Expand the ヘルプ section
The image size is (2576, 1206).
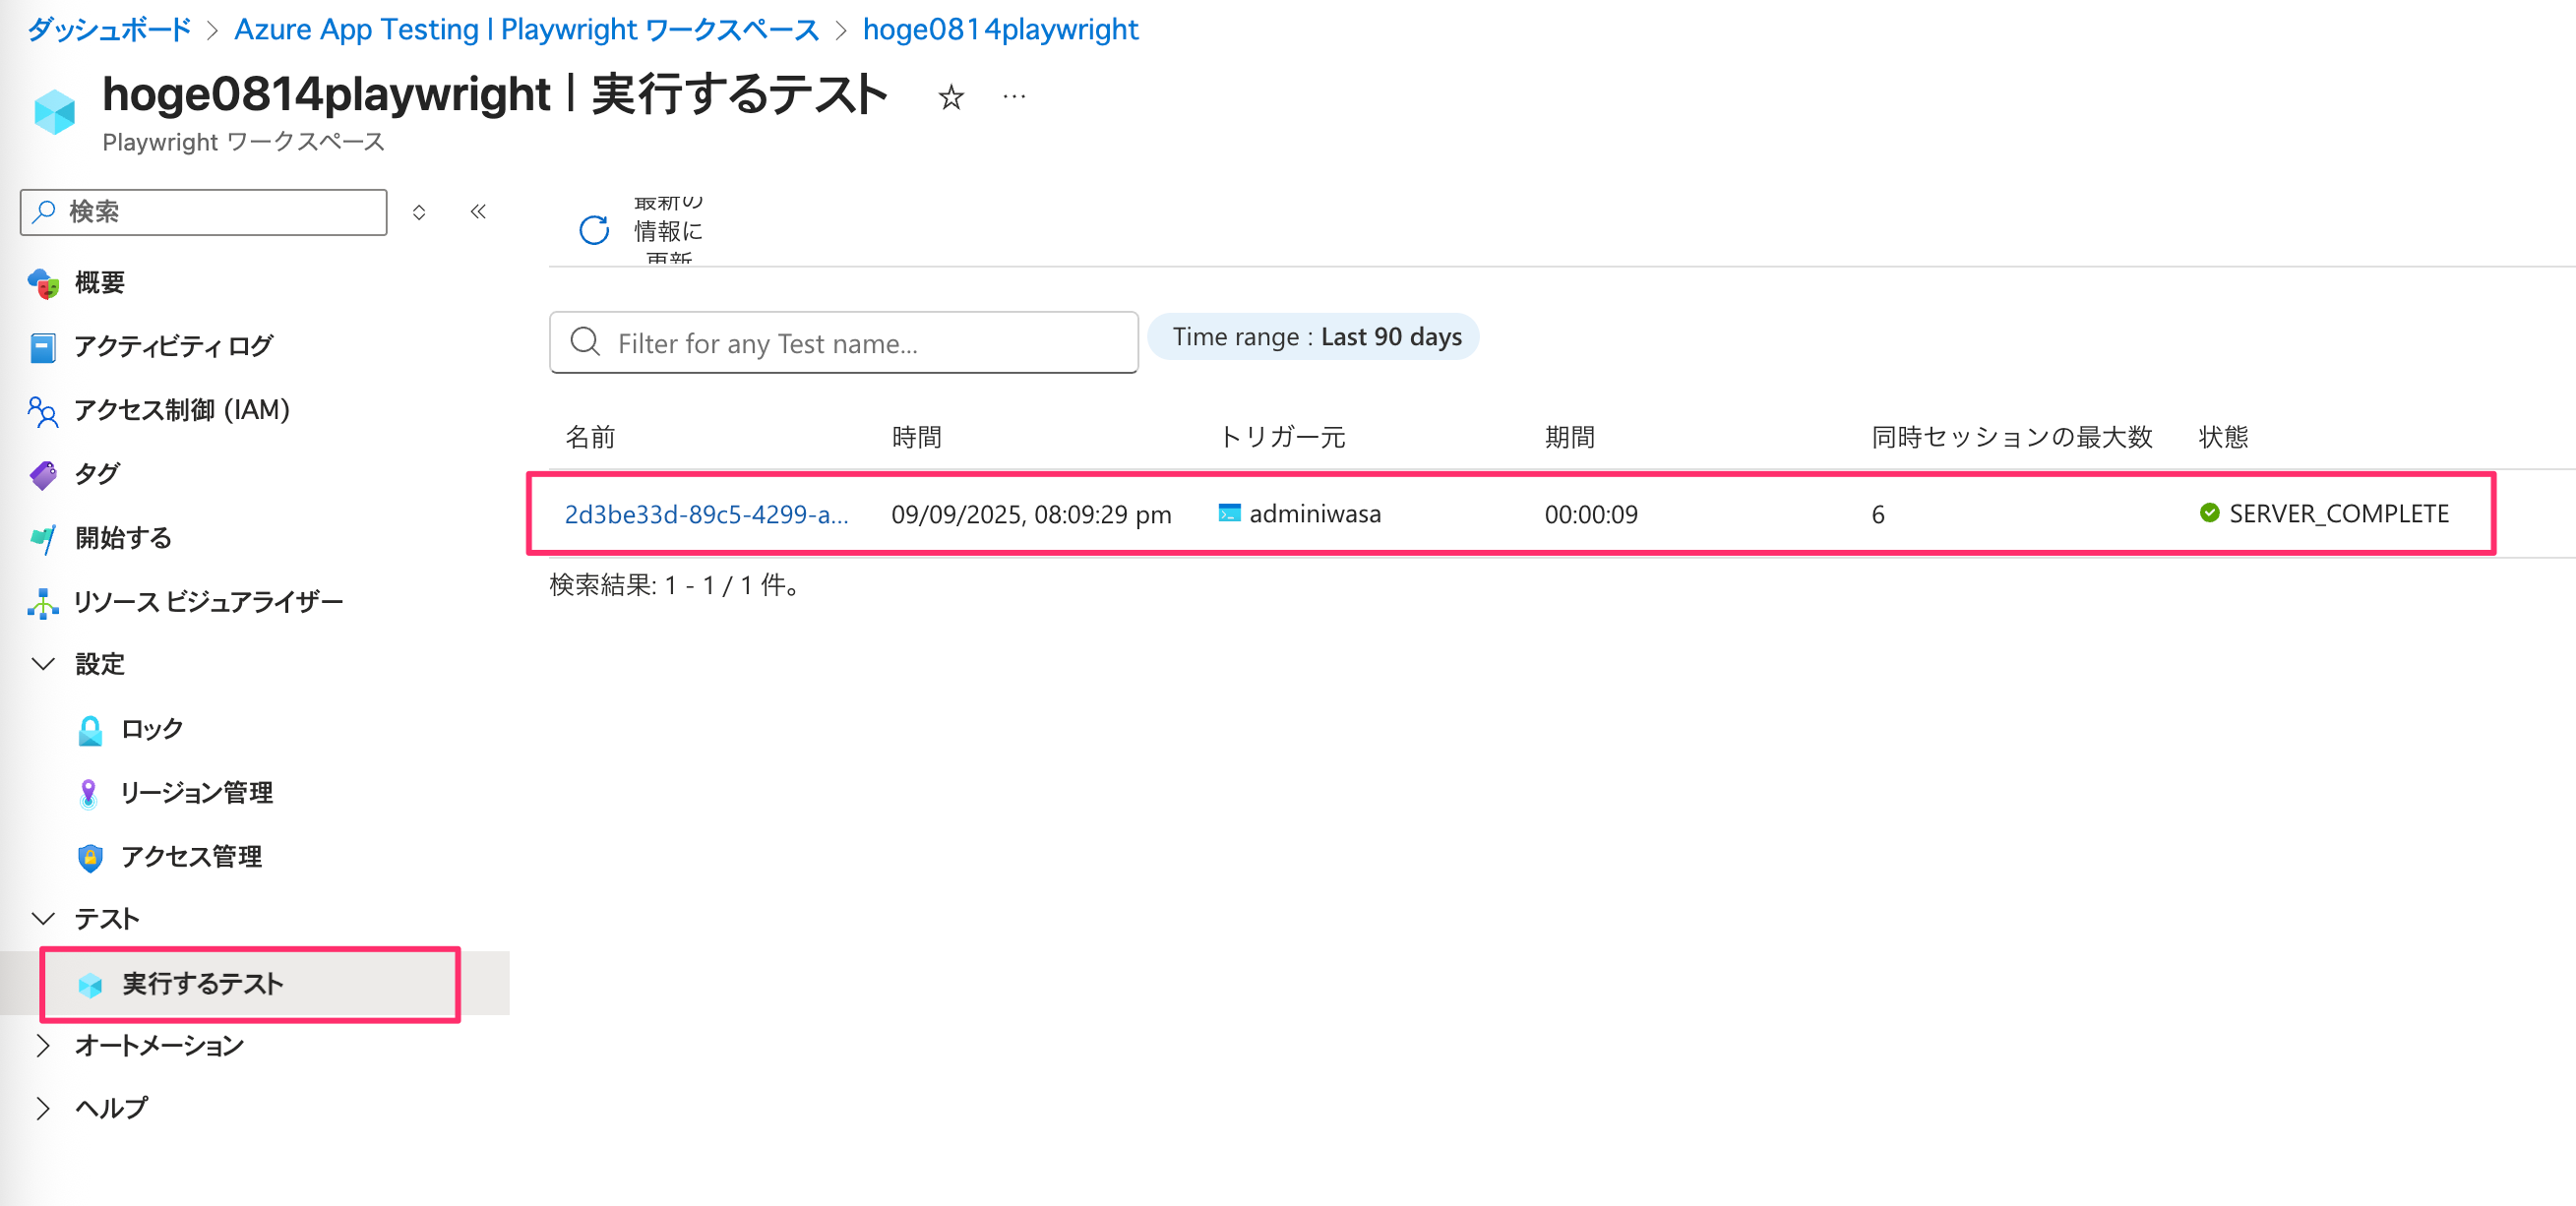pyautogui.click(x=43, y=1108)
